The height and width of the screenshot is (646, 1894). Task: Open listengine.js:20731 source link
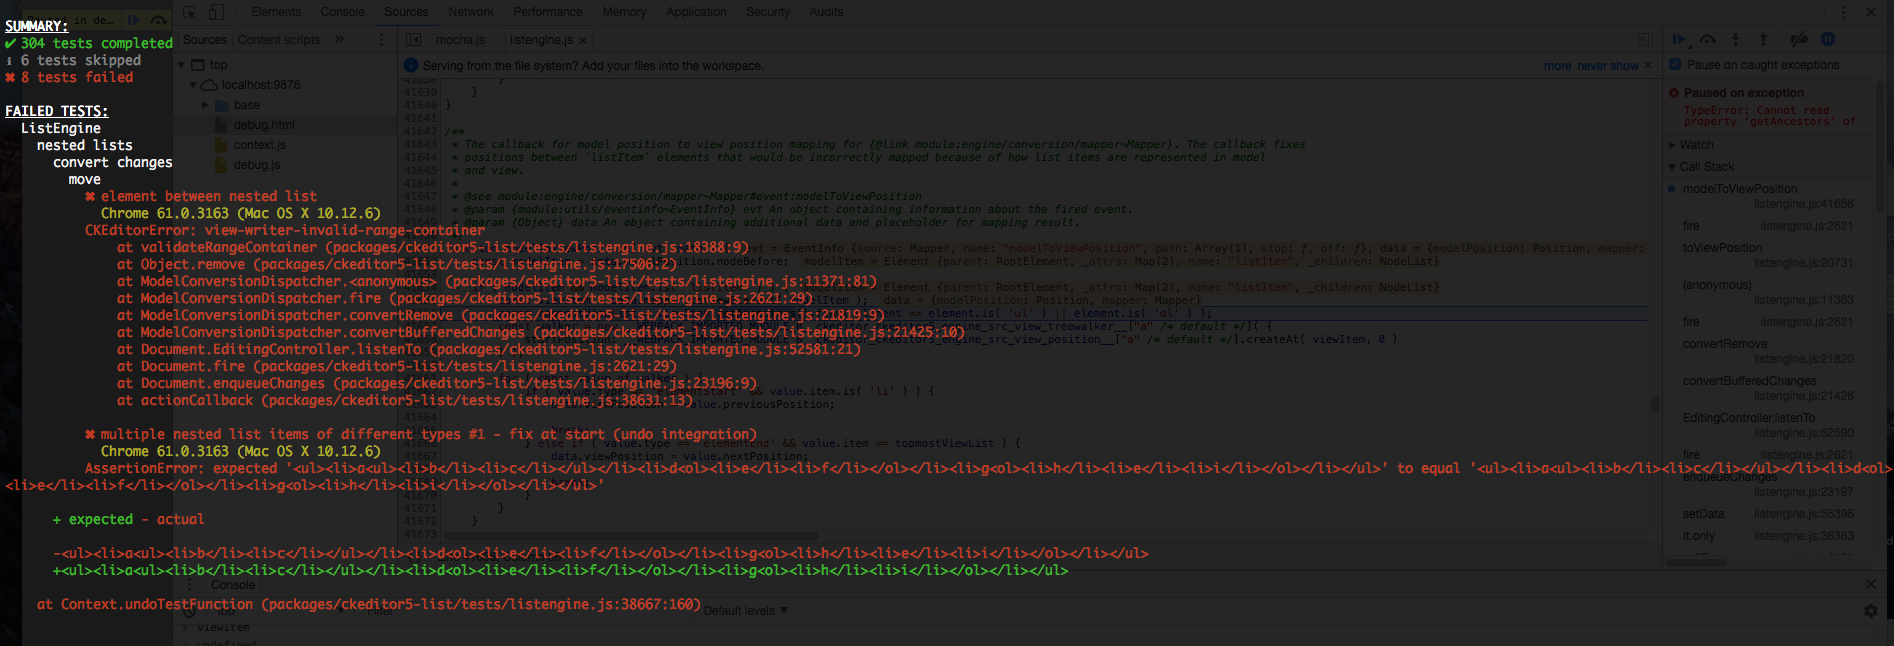(1803, 263)
